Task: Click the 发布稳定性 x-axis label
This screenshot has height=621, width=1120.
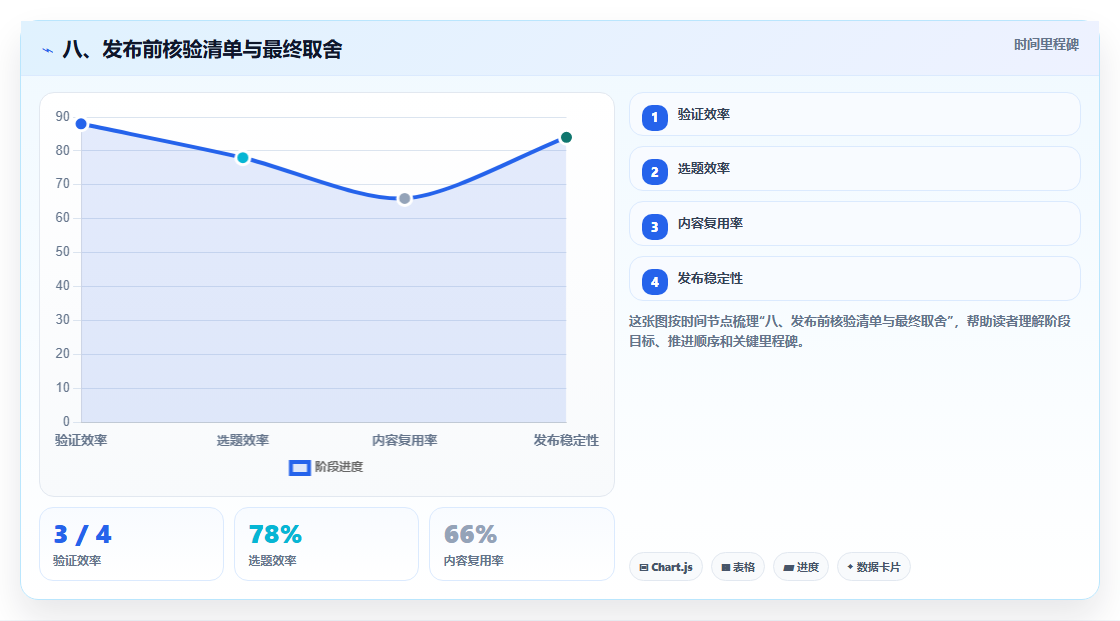Action: (x=566, y=440)
